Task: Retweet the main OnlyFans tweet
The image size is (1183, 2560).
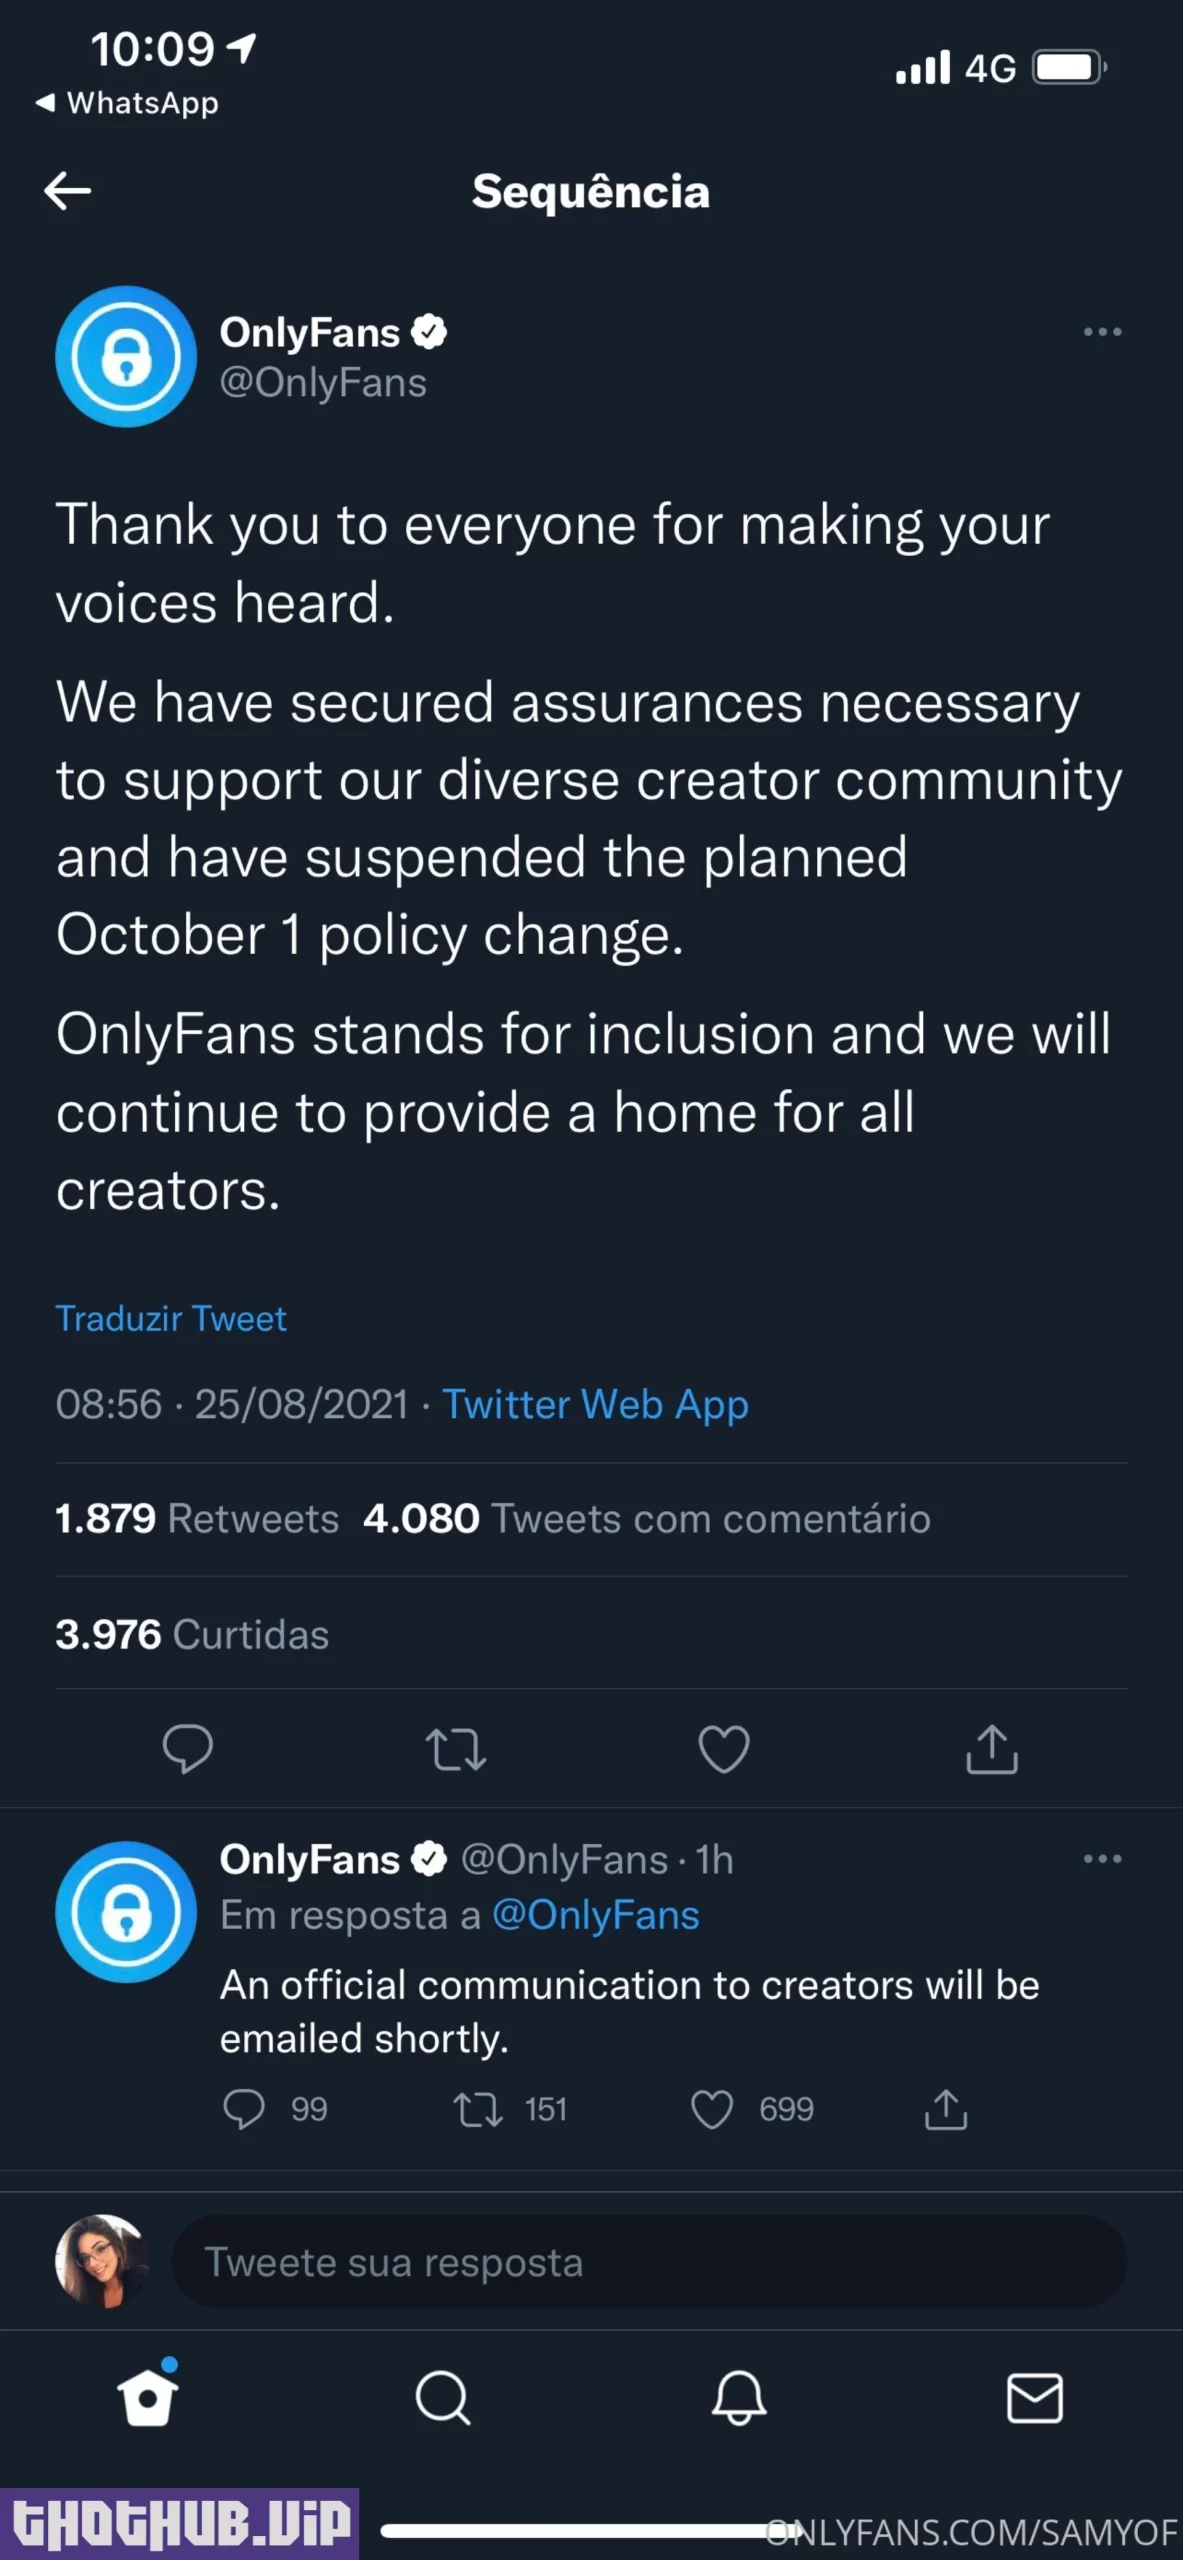Action: 456,1749
